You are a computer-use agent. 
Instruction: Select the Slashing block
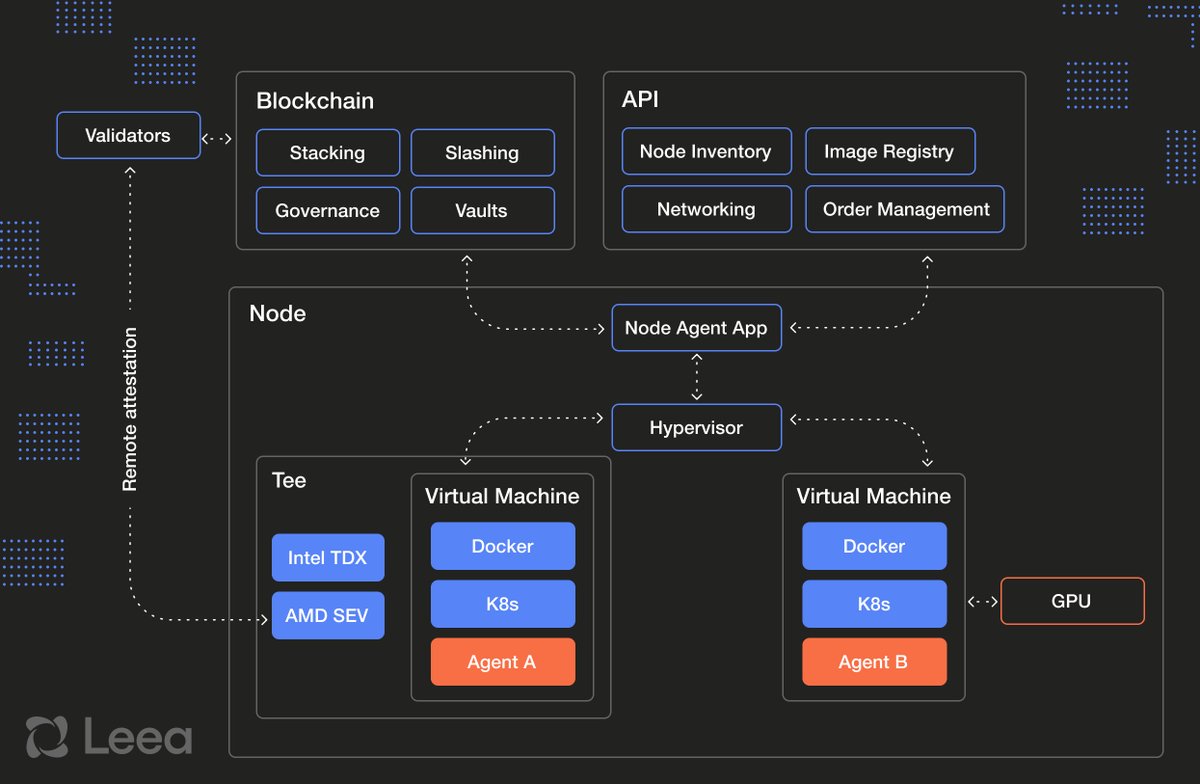coord(482,153)
